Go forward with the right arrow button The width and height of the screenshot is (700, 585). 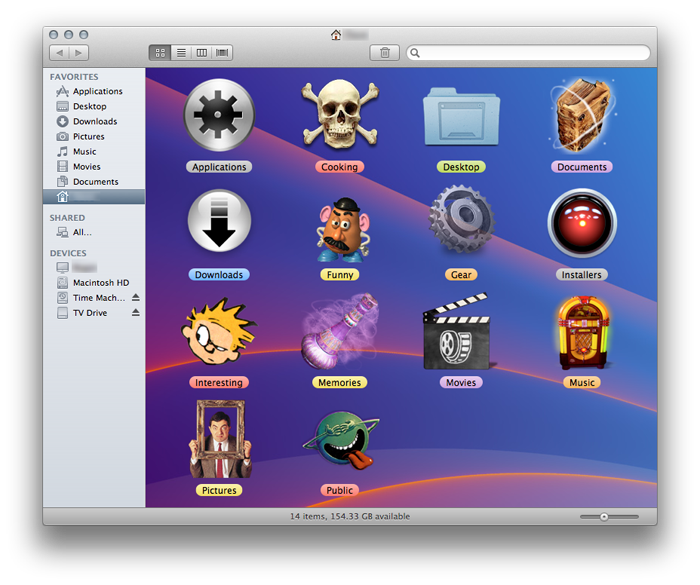(79, 53)
